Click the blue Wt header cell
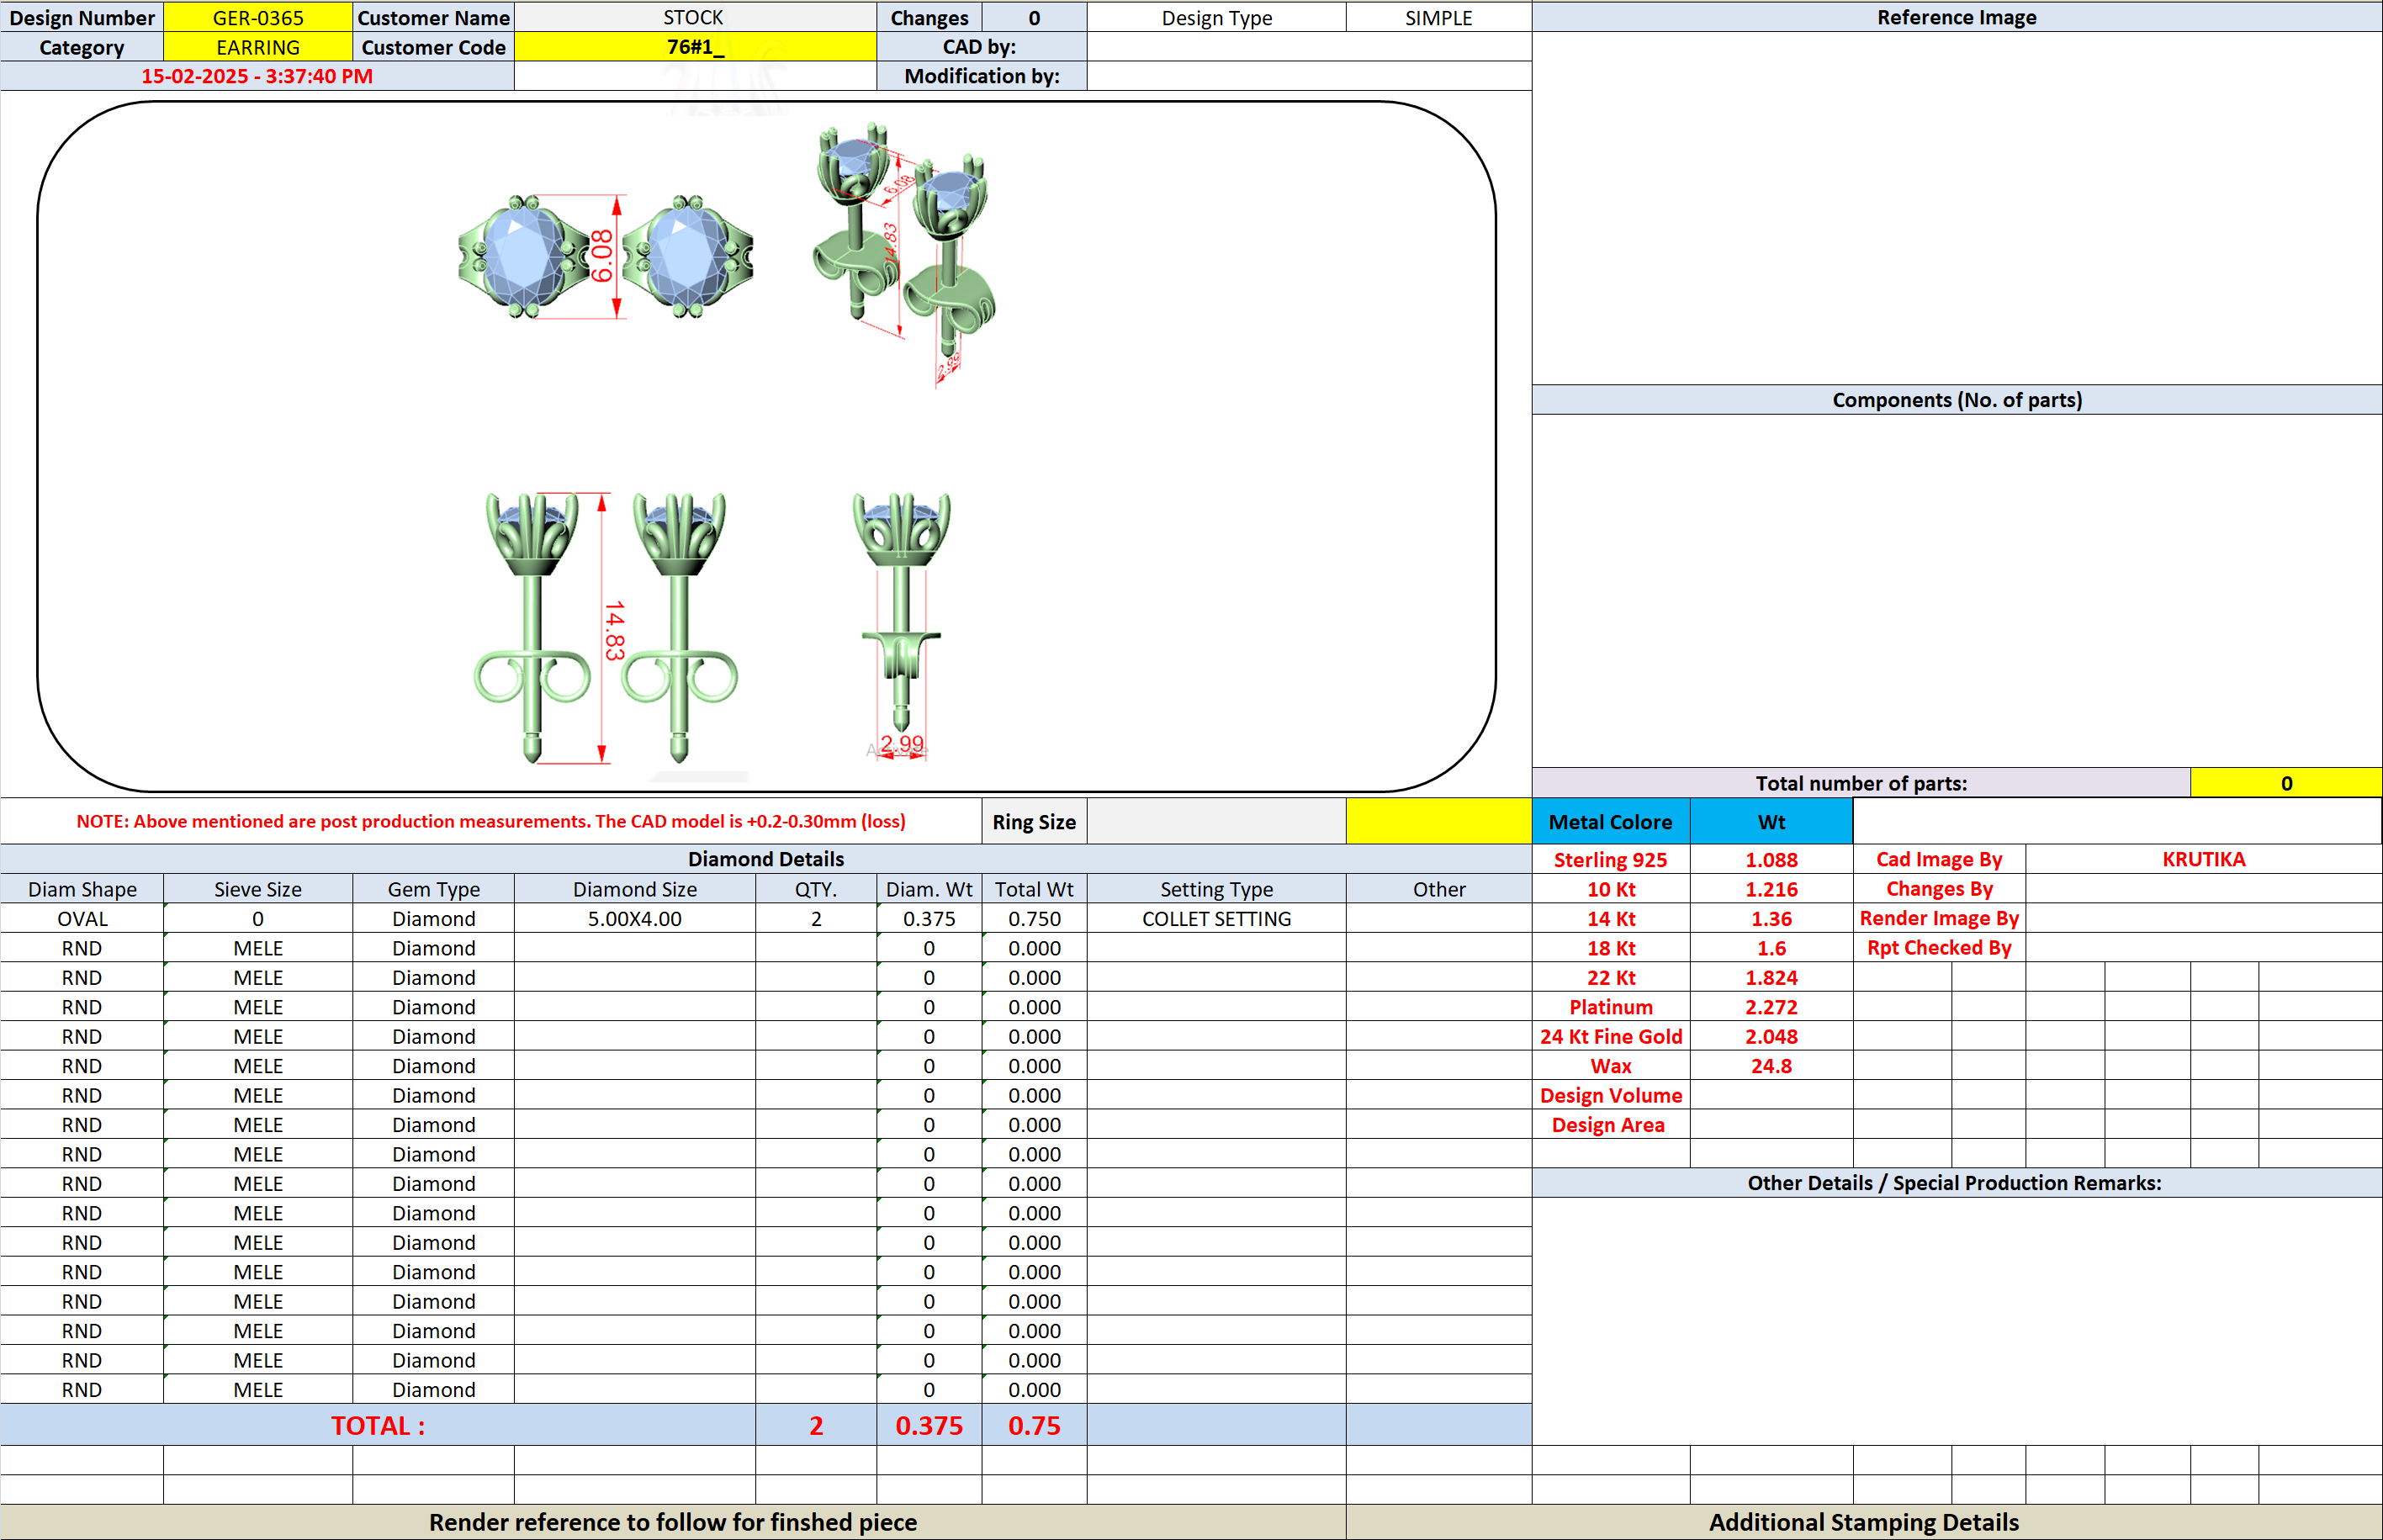The image size is (2383, 1540). click(x=1771, y=821)
